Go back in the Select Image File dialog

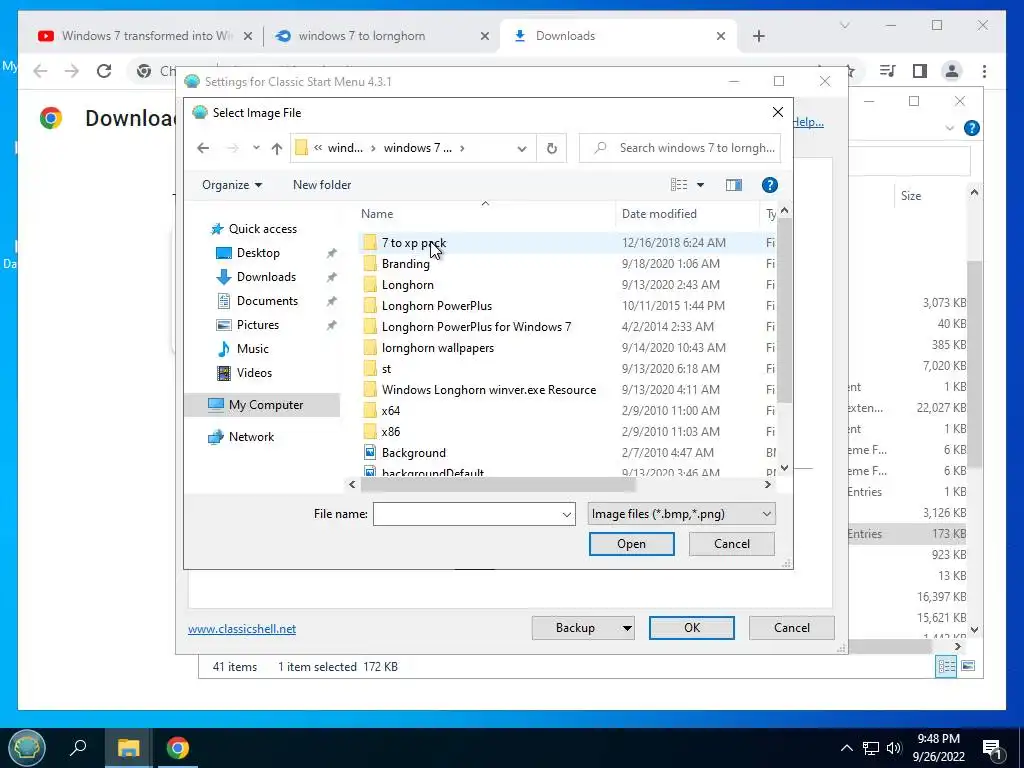point(203,148)
